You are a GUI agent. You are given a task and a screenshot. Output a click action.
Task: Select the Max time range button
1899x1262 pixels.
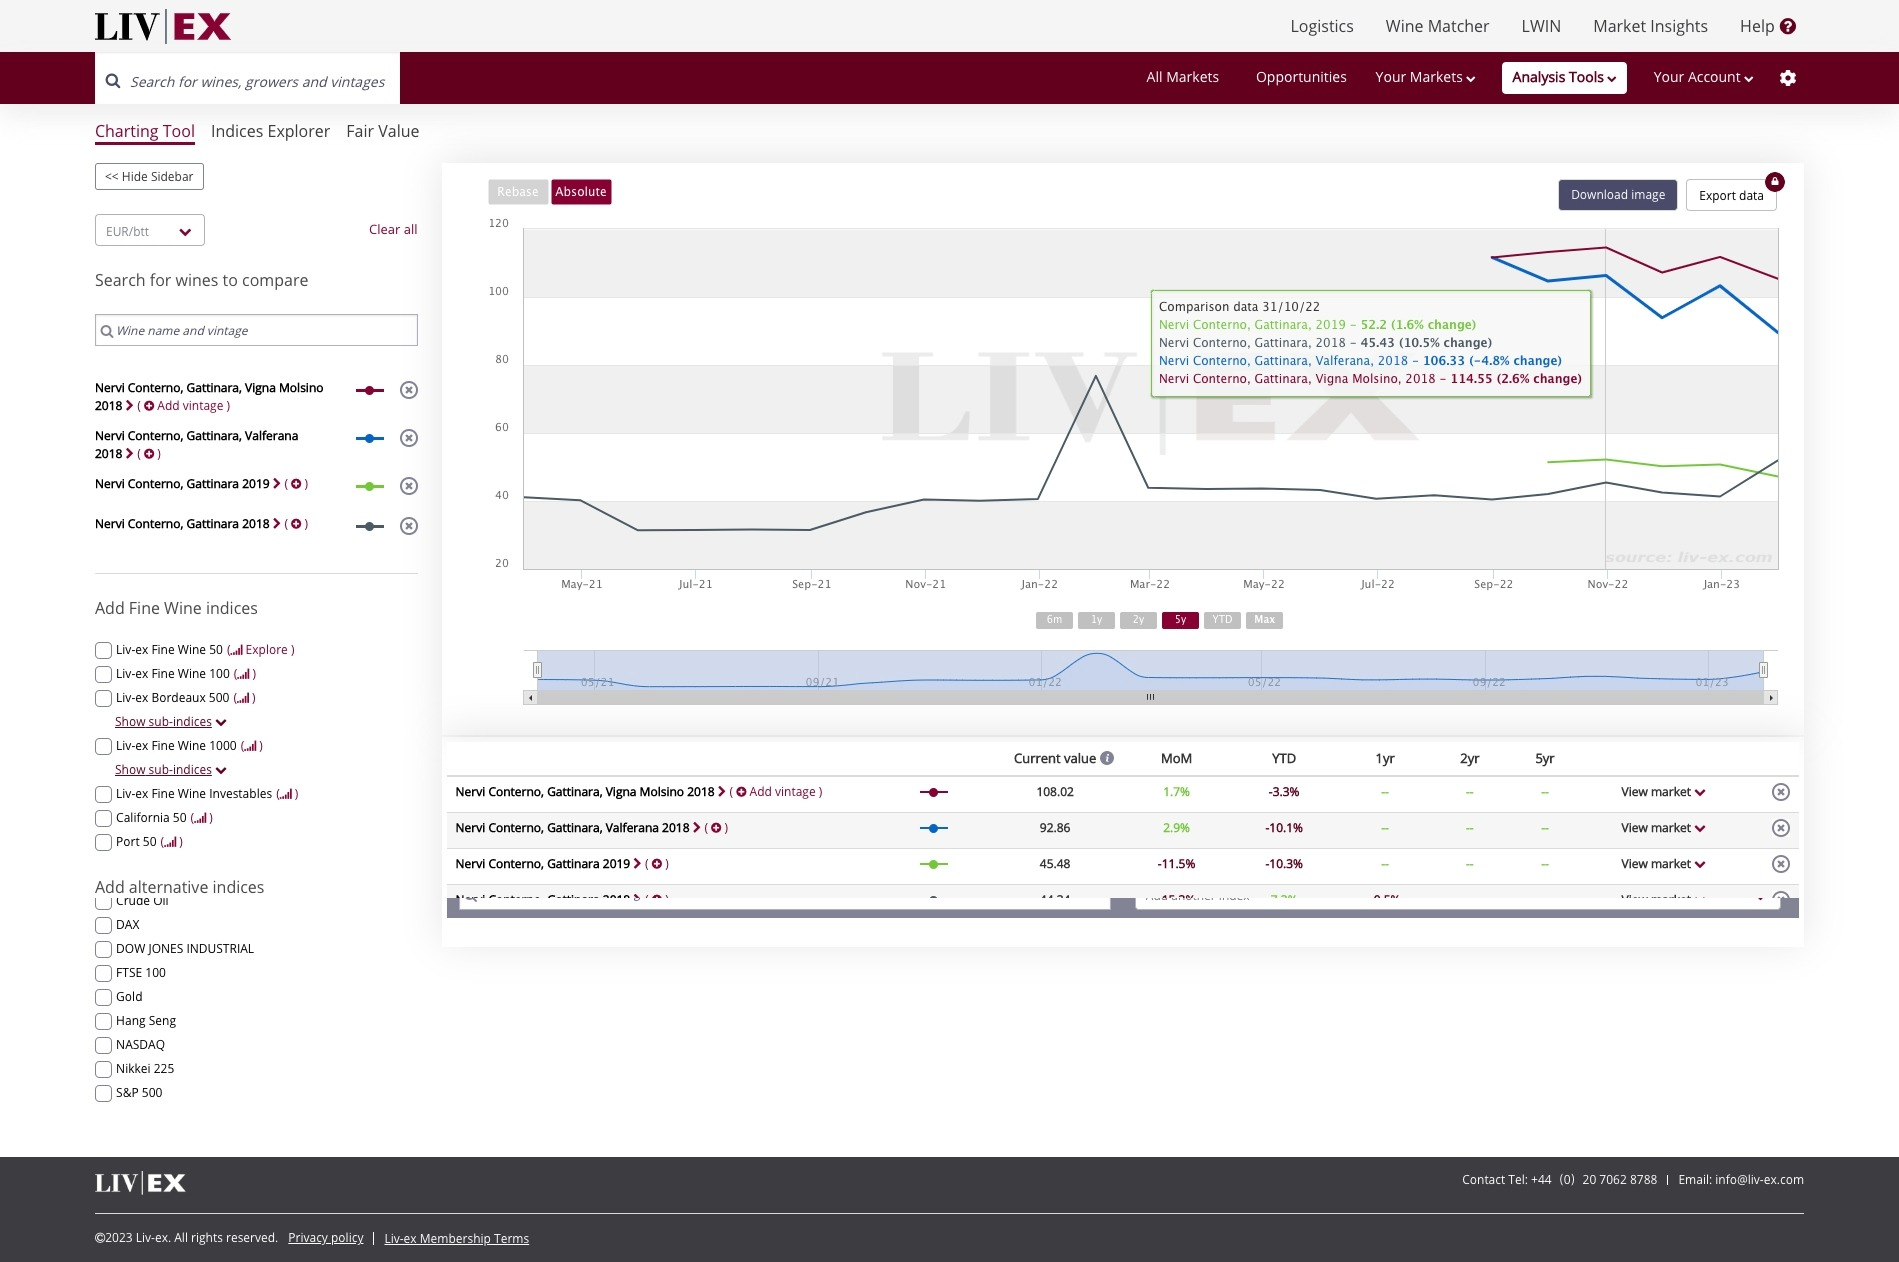pyautogui.click(x=1264, y=620)
